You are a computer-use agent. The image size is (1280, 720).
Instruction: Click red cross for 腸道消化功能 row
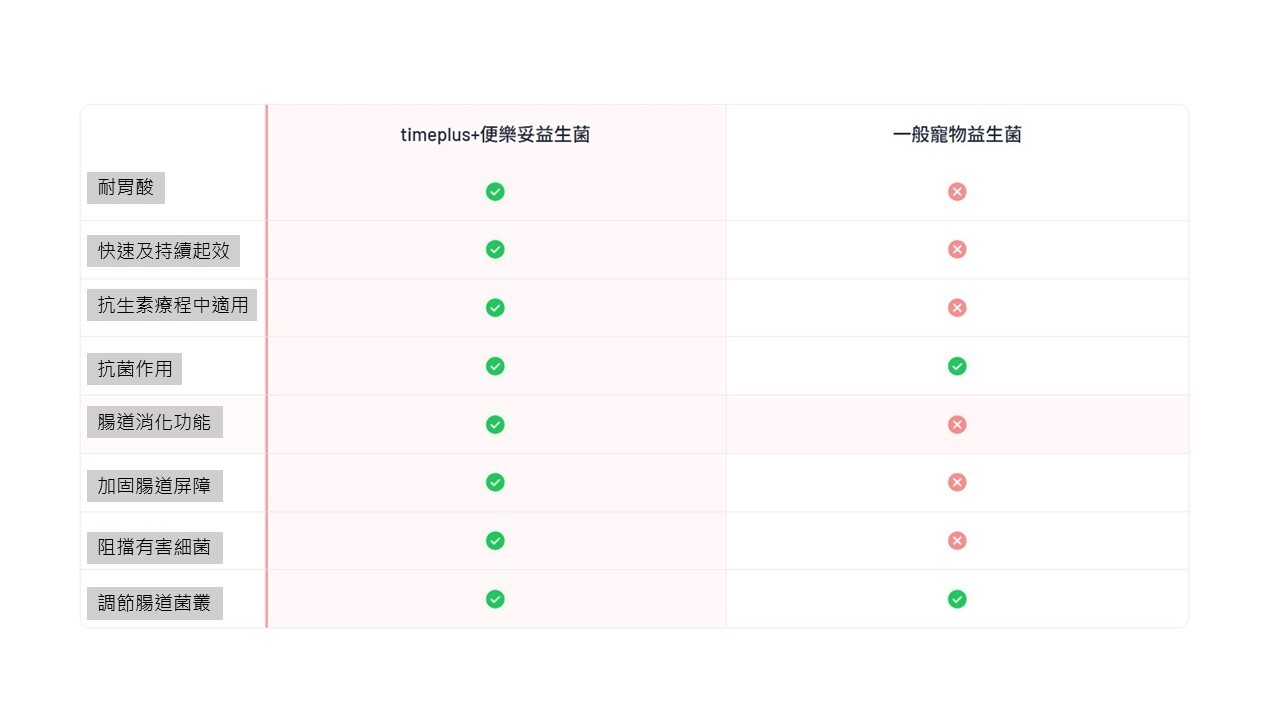[x=957, y=425]
